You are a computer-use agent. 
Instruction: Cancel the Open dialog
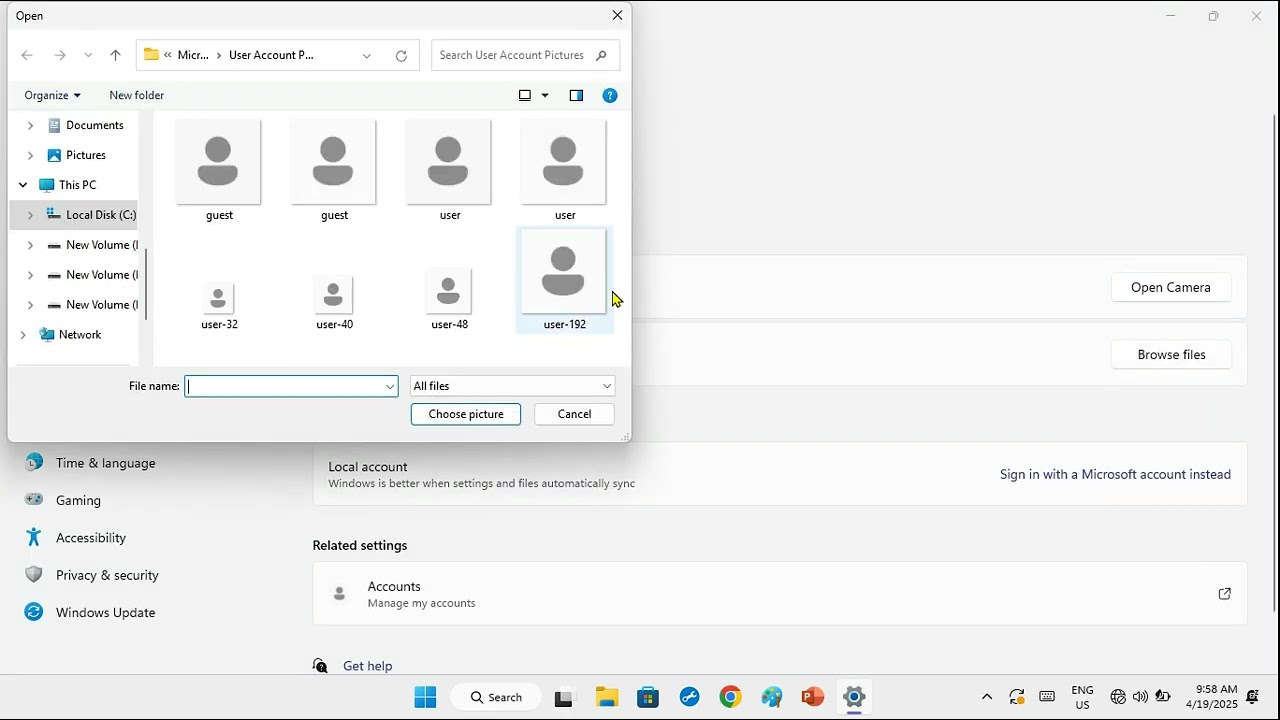click(x=574, y=414)
